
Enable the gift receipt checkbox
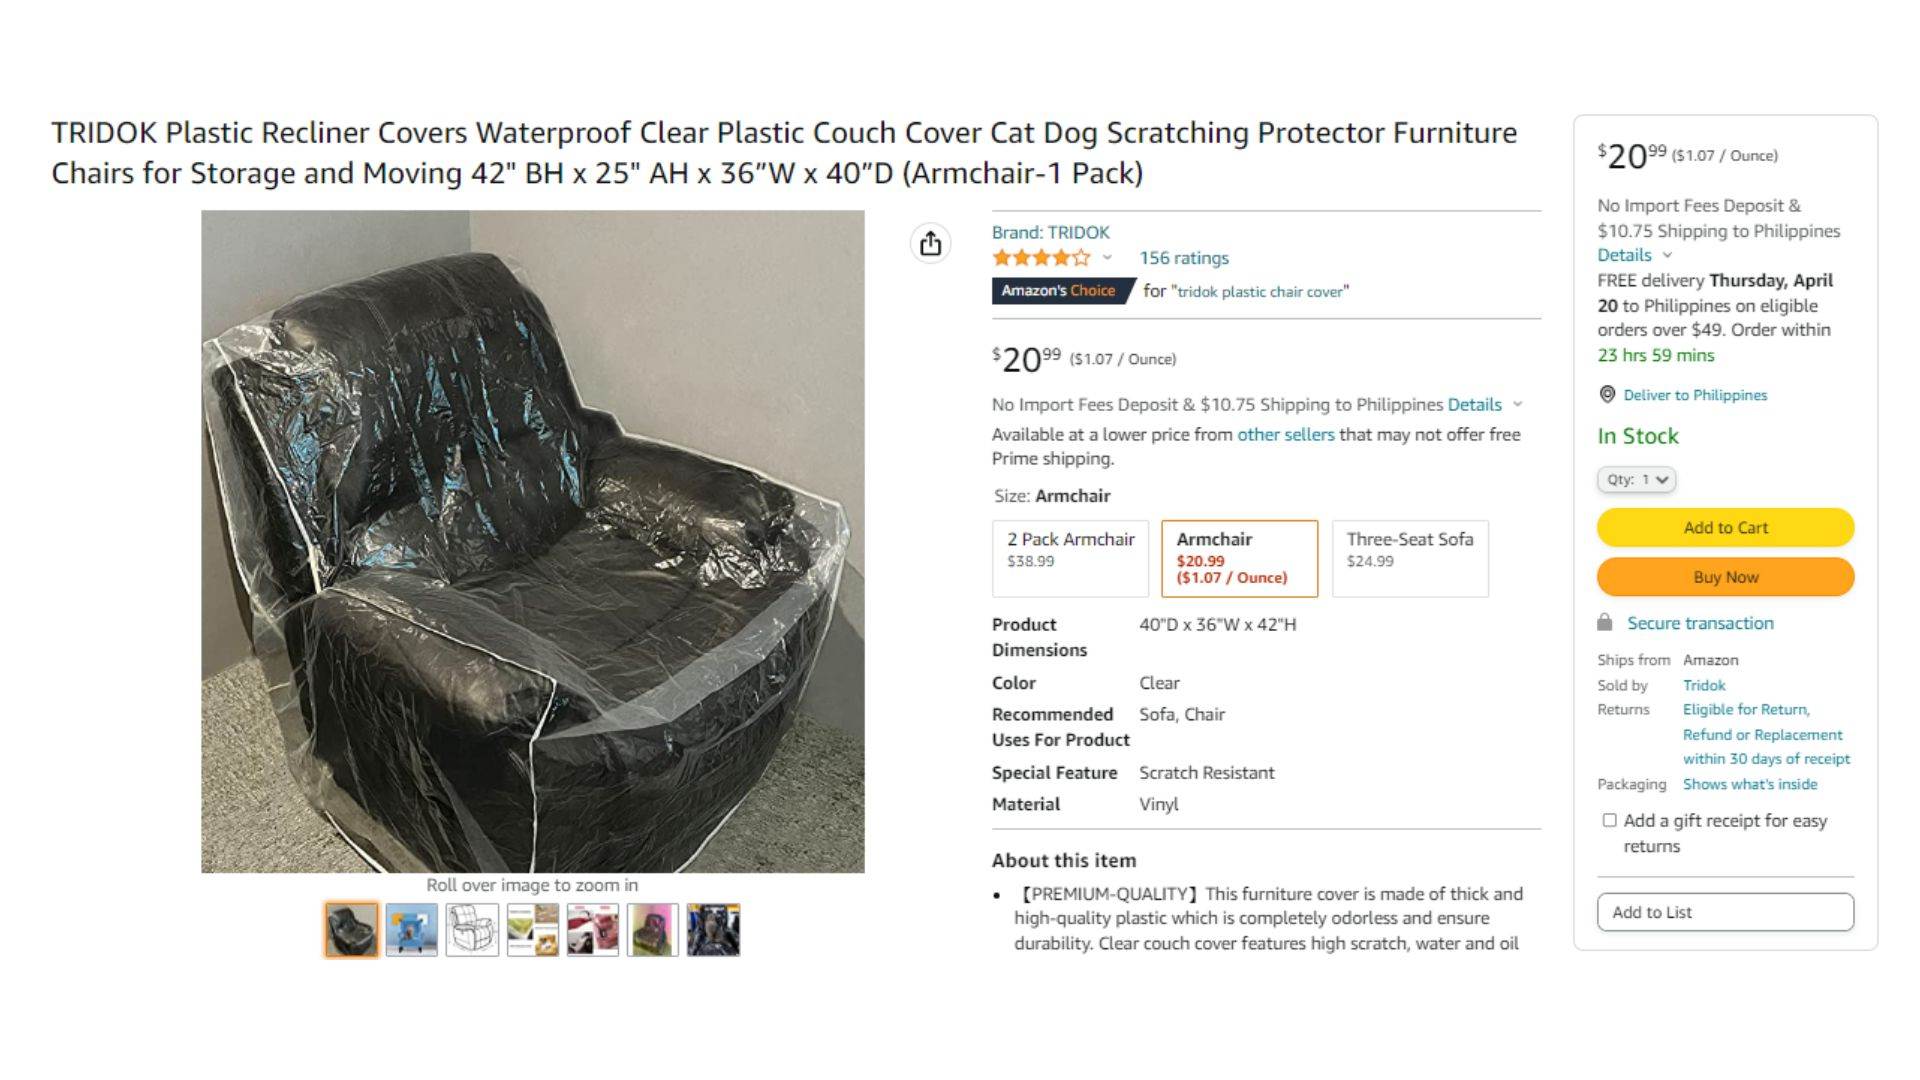(x=1609, y=820)
